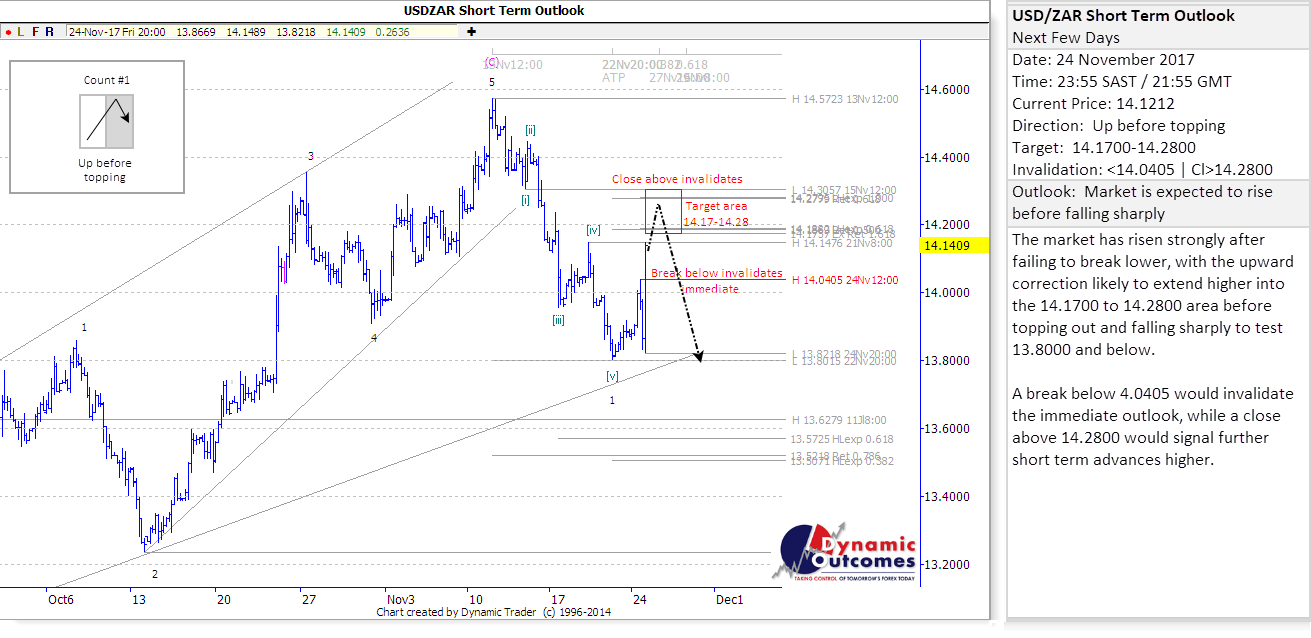Click the 'Close above invalidates' red label
Image resolution: width=1311 pixels, height=638 pixels.
tap(677, 179)
